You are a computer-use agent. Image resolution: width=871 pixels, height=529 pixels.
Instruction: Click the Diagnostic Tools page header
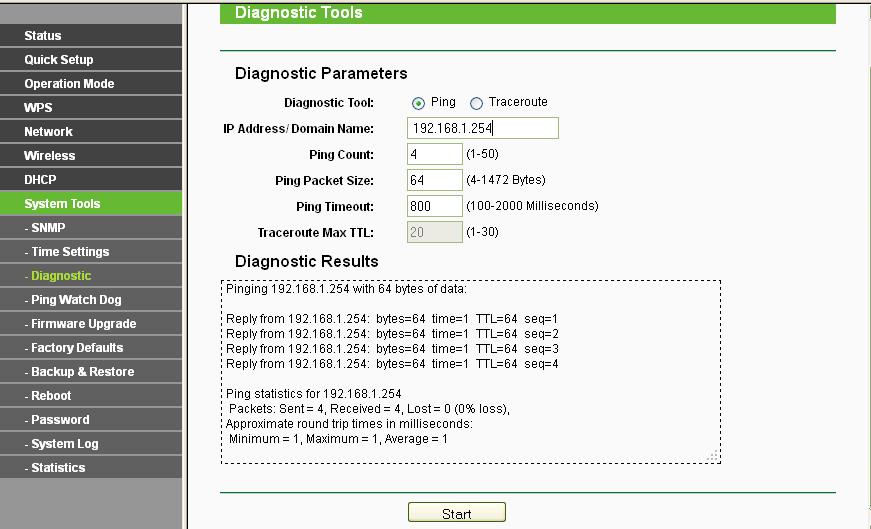coord(528,13)
